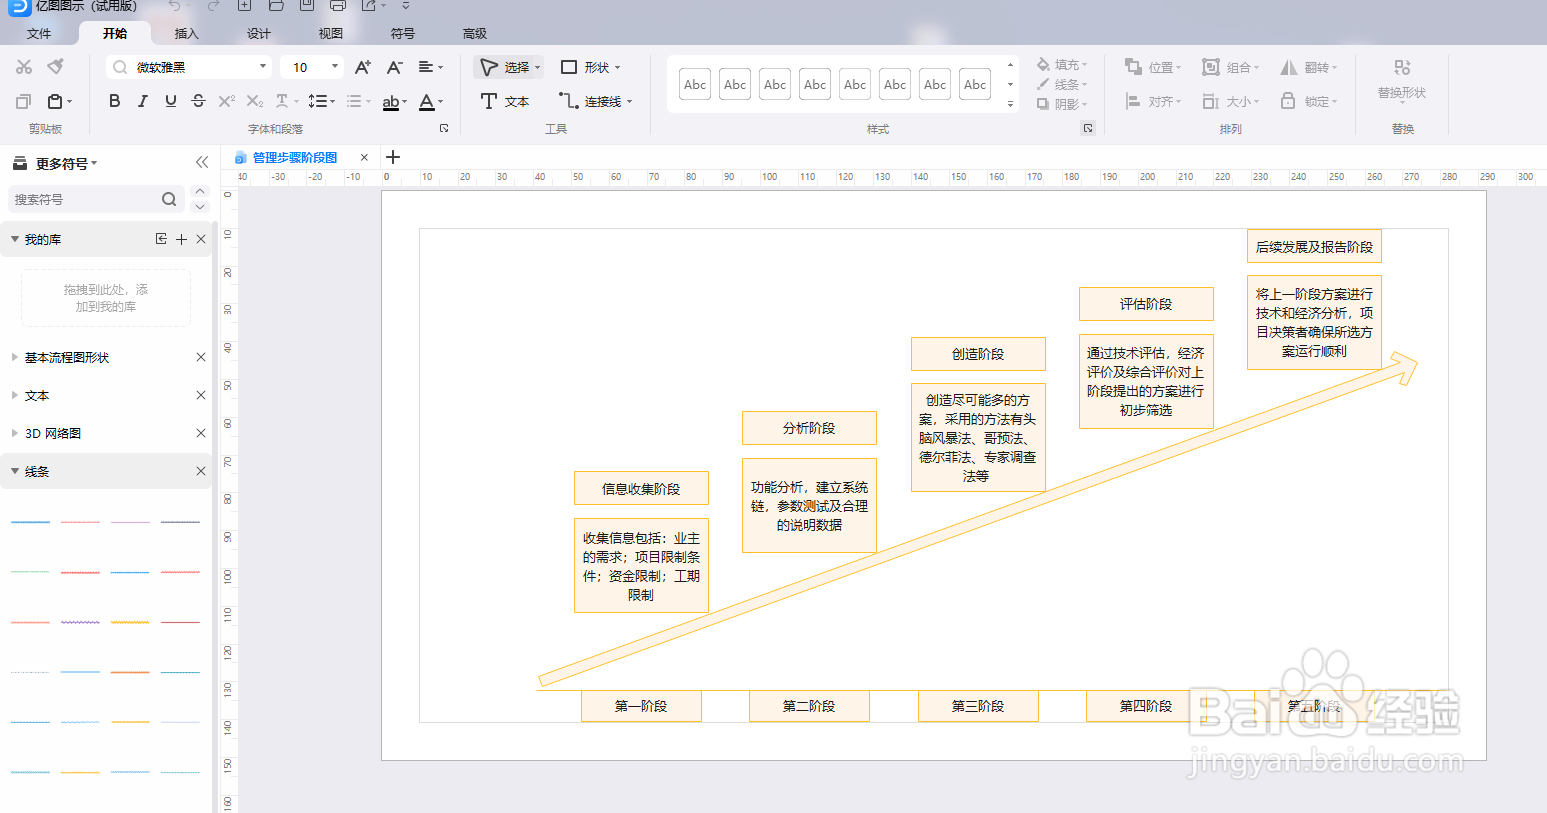
Task: Activate the Select (选择) pointer tool
Action: coord(510,67)
